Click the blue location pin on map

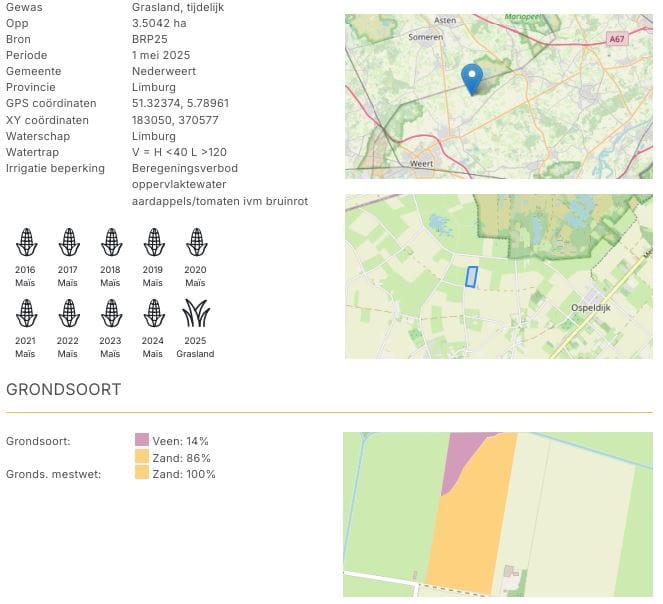[x=471, y=77]
